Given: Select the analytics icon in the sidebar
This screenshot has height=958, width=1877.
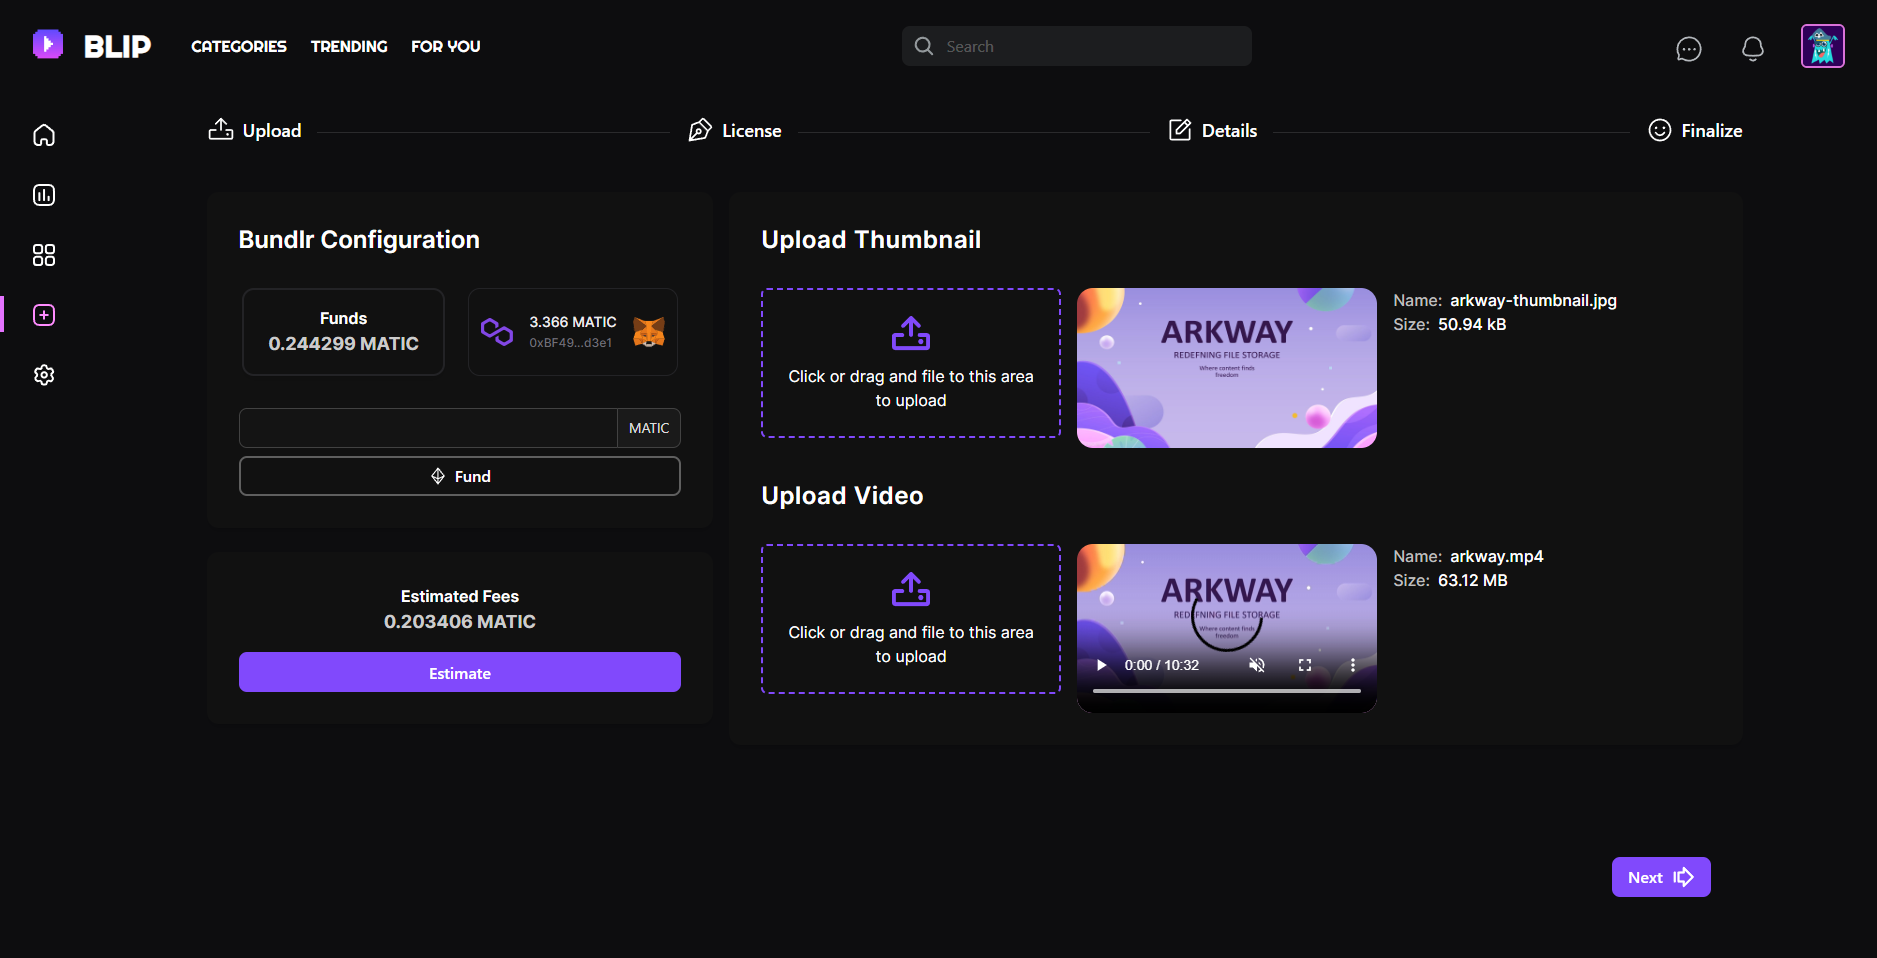Looking at the screenshot, I should pos(44,195).
